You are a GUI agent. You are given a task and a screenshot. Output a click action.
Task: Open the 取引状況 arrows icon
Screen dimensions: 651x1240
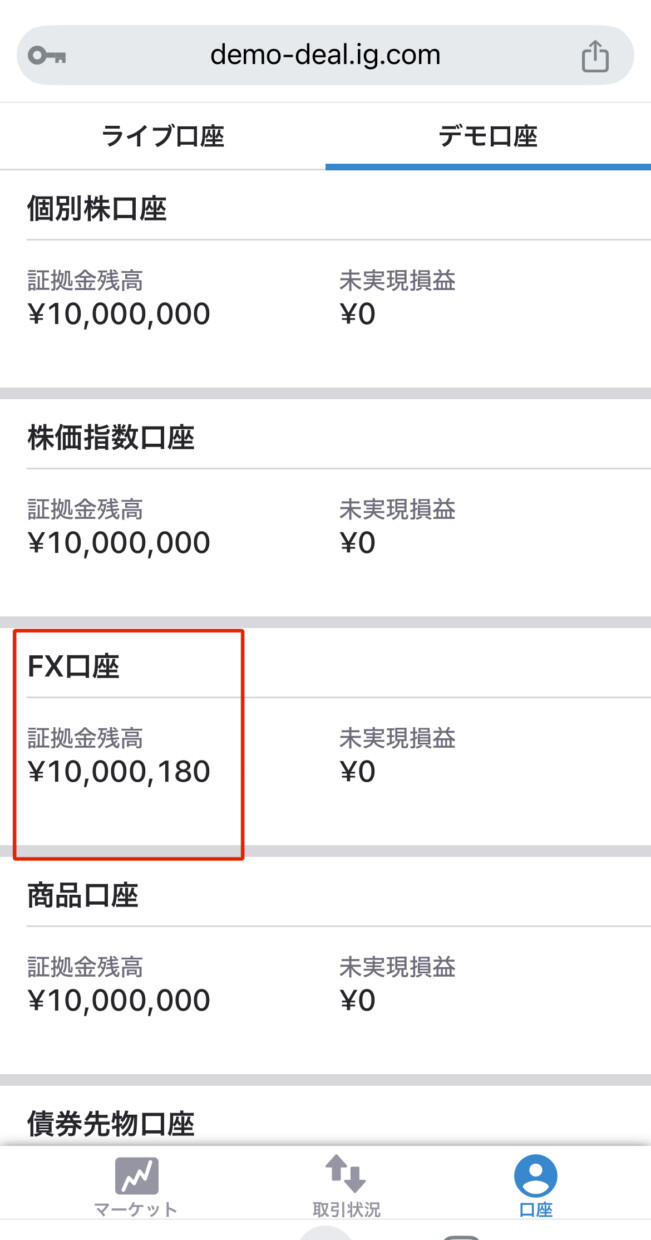pos(346,1175)
